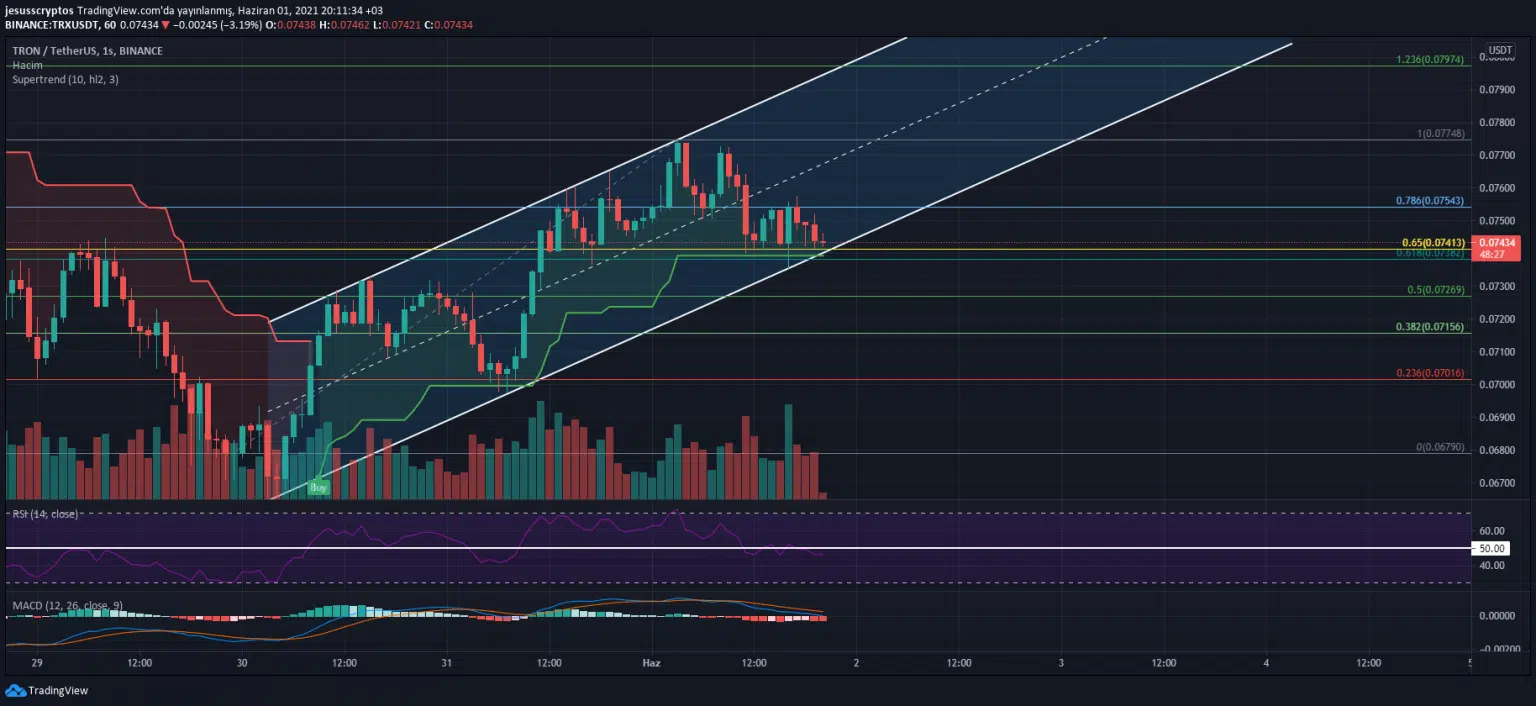The image size is (1536, 706).
Task: Click the yellow 0.65(0.07413) Fibonacci label
Action: click(x=1433, y=243)
